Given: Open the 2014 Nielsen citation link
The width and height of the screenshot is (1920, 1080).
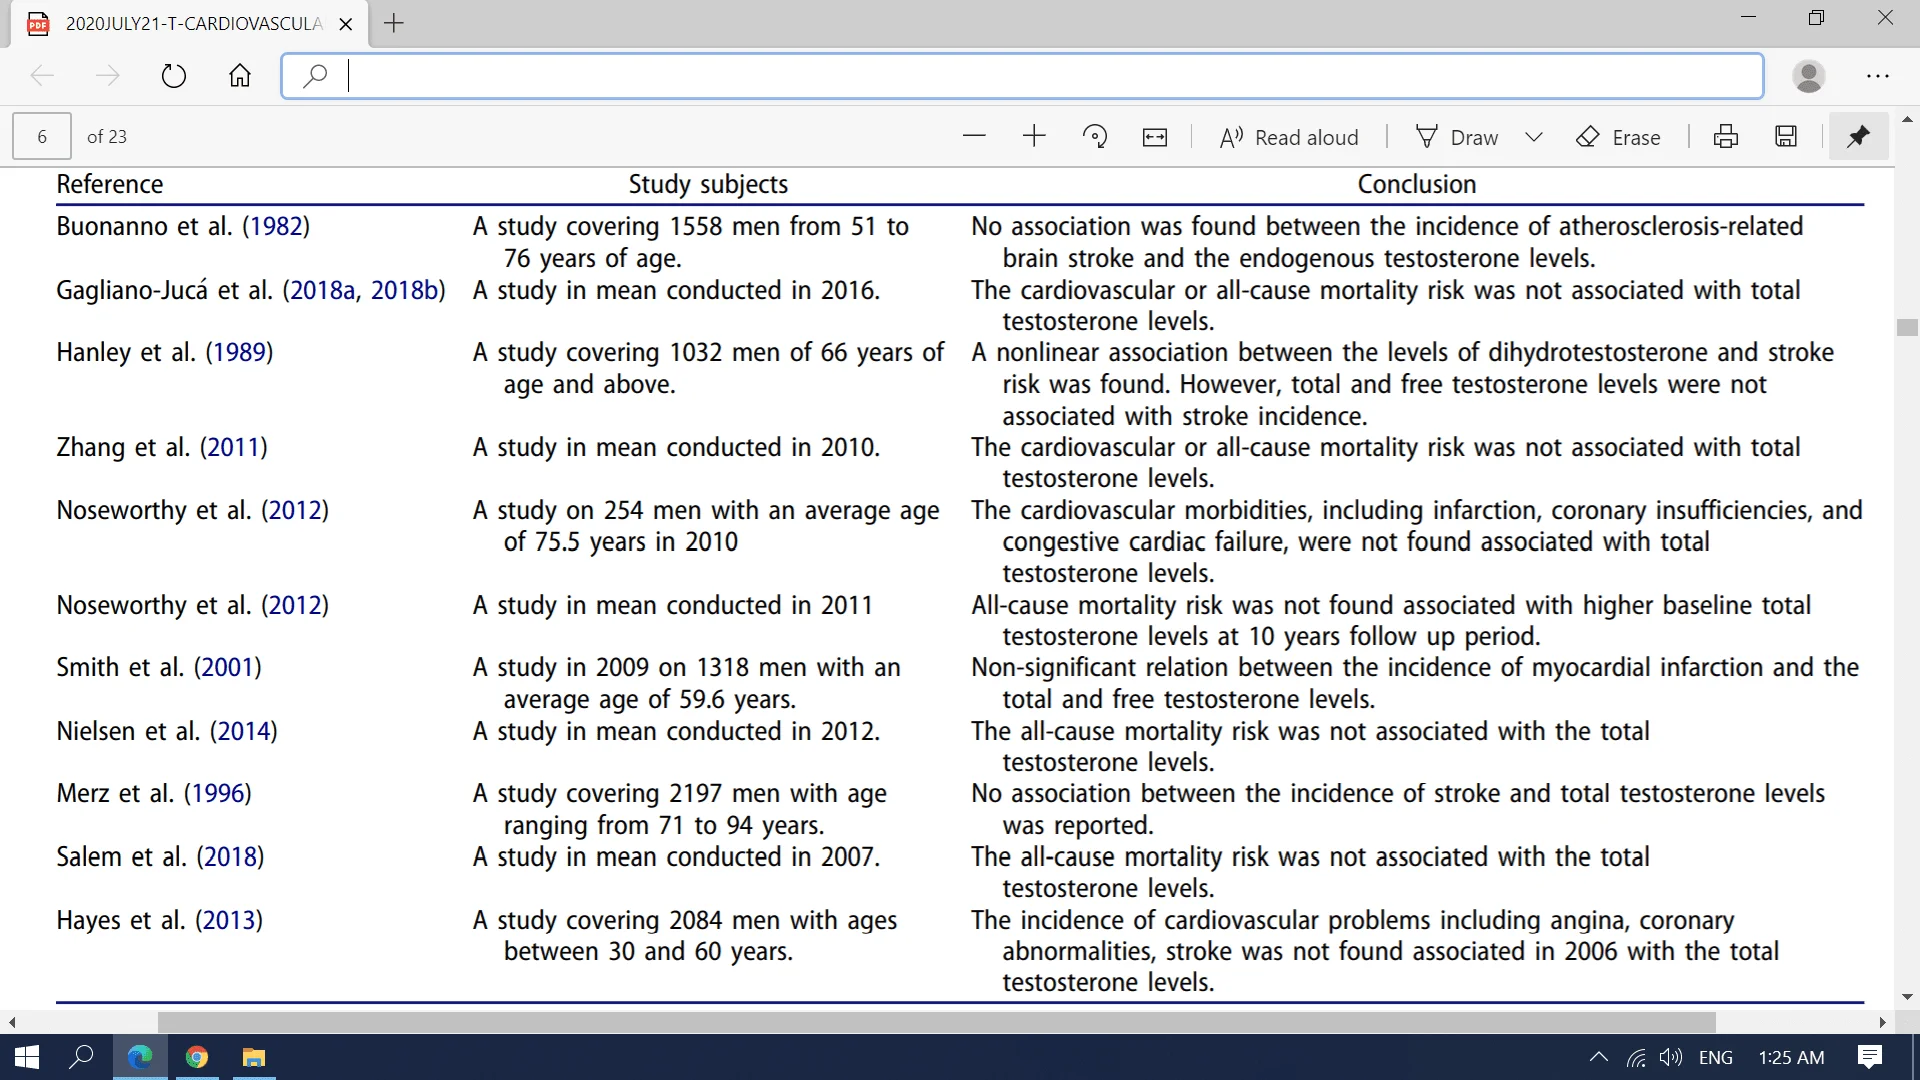Looking at the screenshot, I should (x=244, y=732).
